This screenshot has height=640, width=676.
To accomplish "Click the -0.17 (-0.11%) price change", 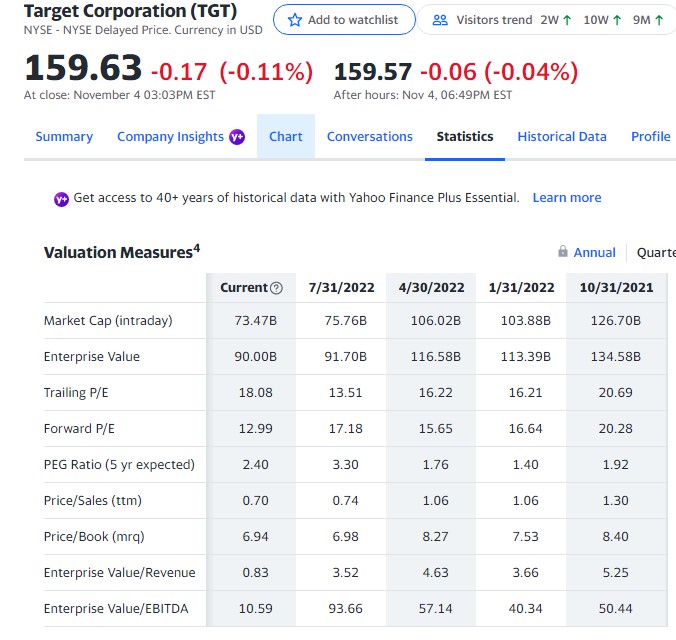I will click(x=232, y=72).
